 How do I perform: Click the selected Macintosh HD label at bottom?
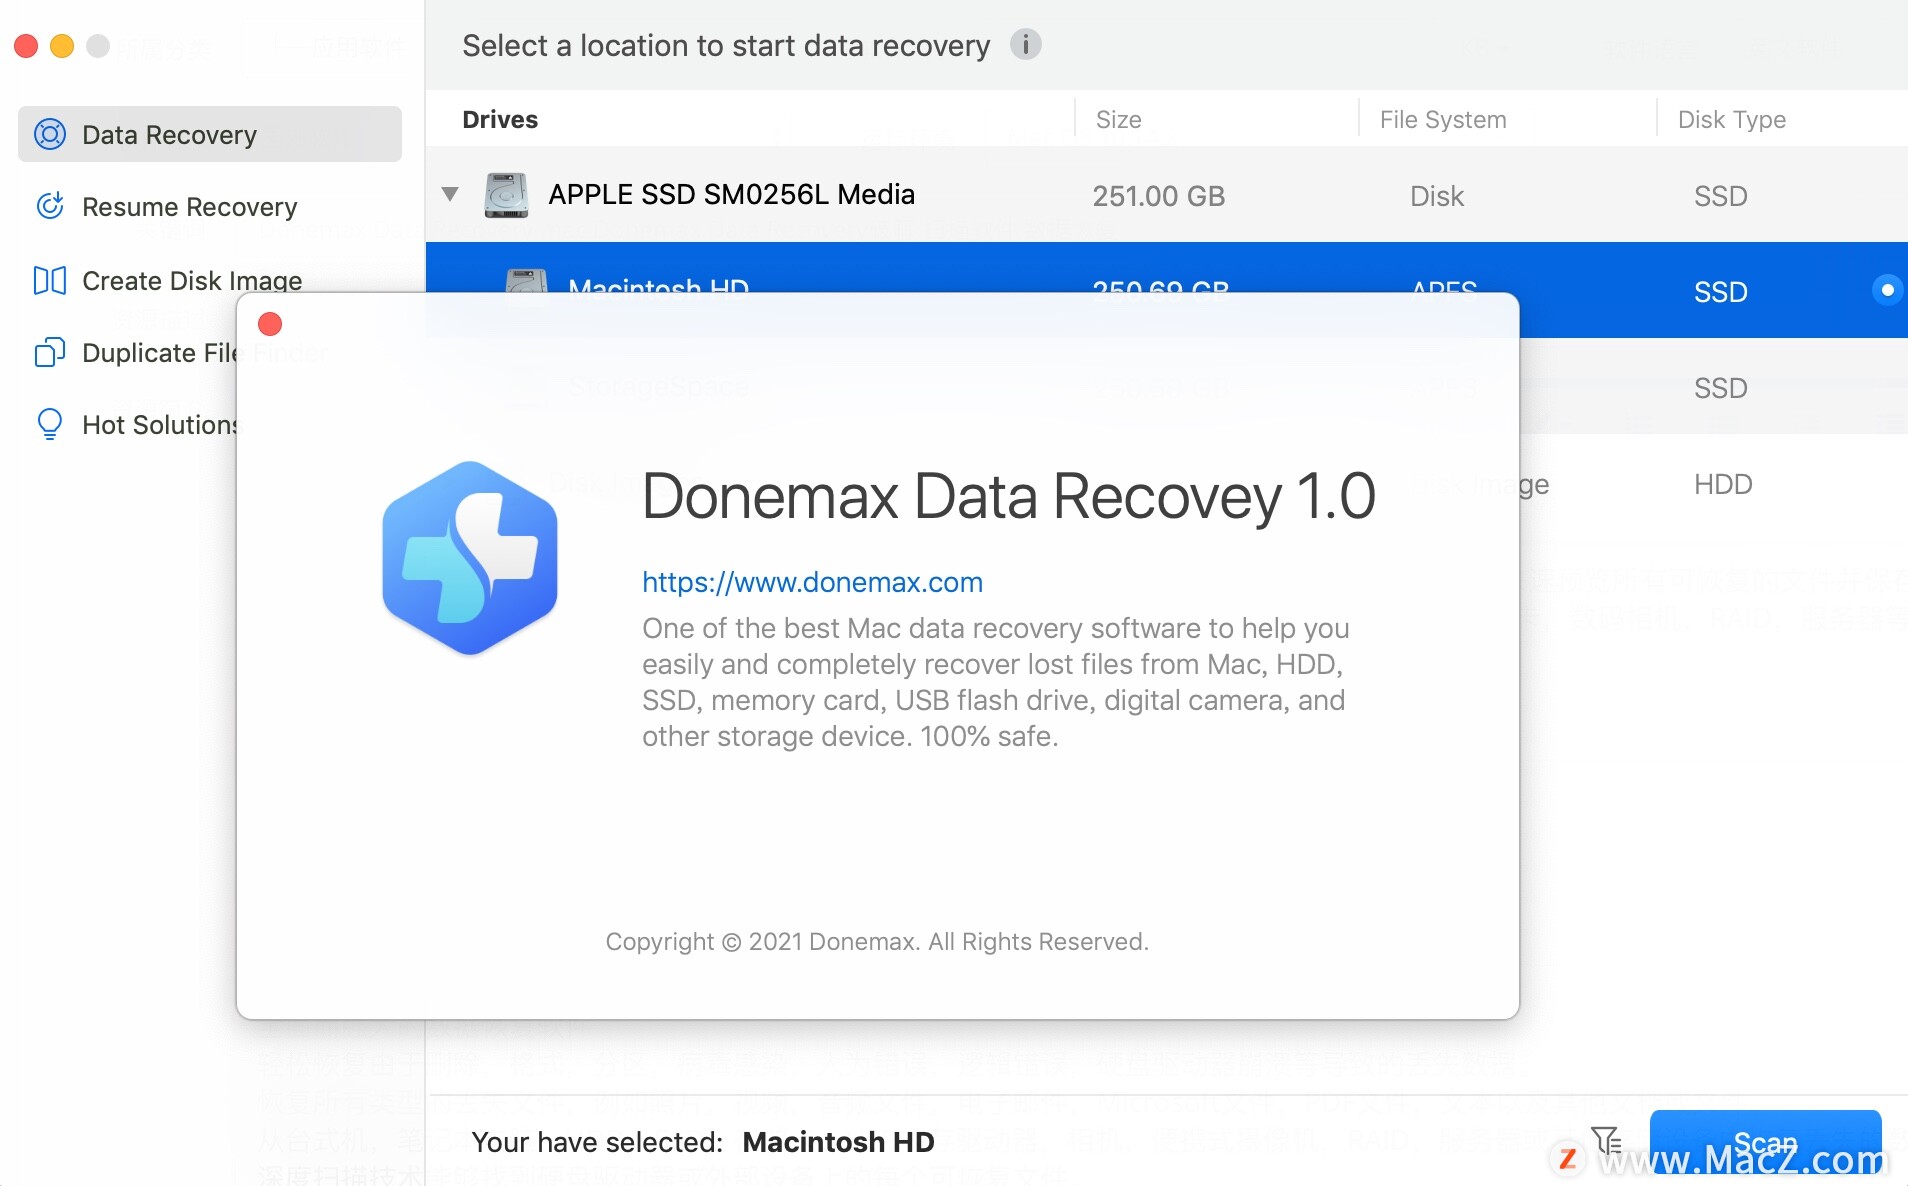click(838, 1142)
